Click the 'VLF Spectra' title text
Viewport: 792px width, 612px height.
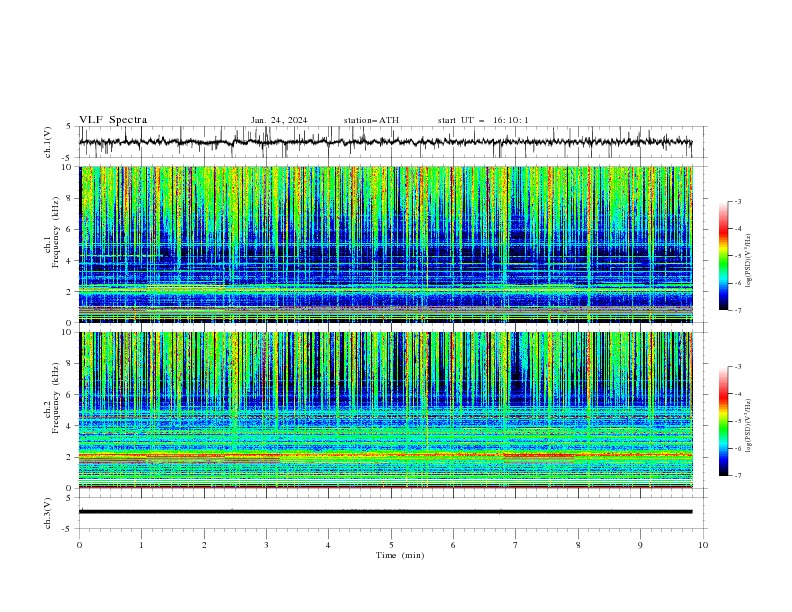pos(113,120)
